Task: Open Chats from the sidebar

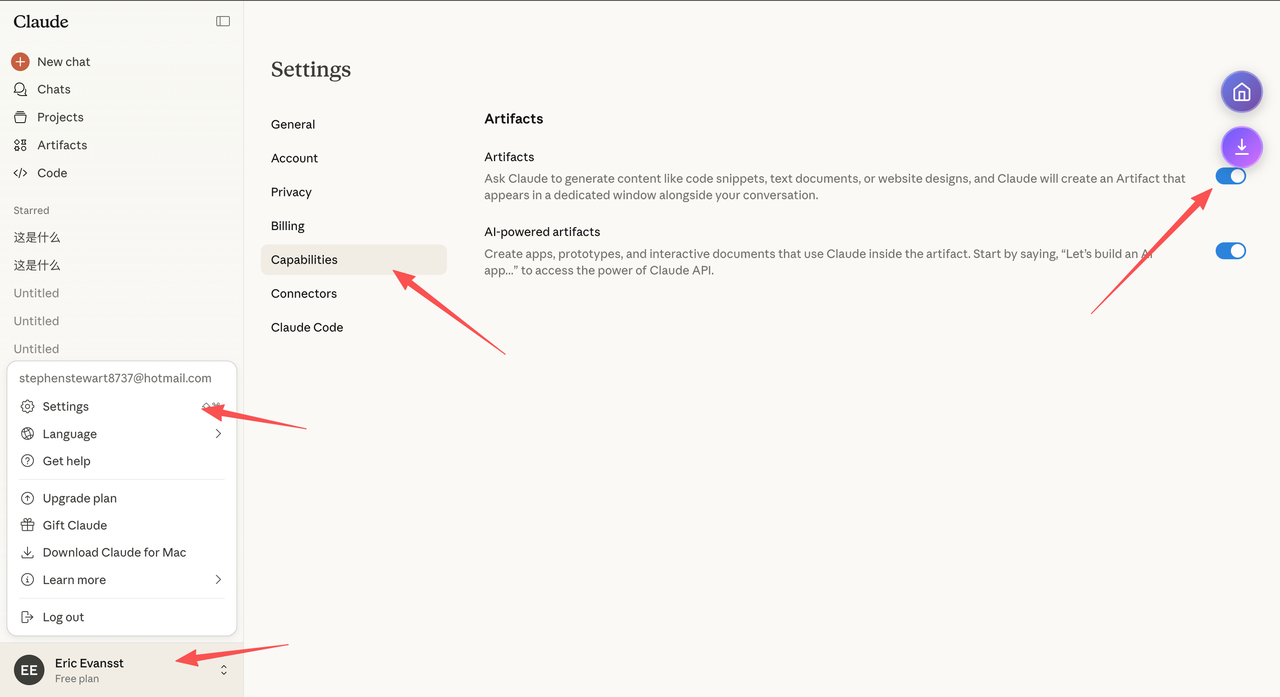Action: (53, 89)
